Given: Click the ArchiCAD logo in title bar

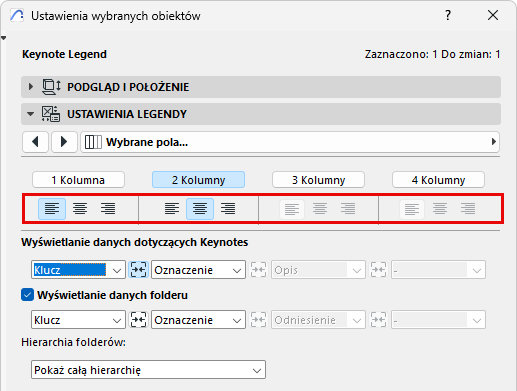Looking at the screenshot, I should click(17, 15).
